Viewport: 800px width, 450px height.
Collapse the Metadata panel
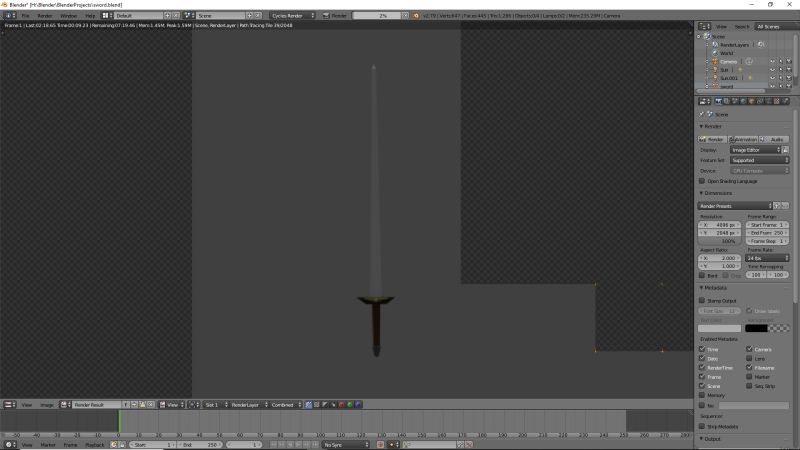click(713, 288)
